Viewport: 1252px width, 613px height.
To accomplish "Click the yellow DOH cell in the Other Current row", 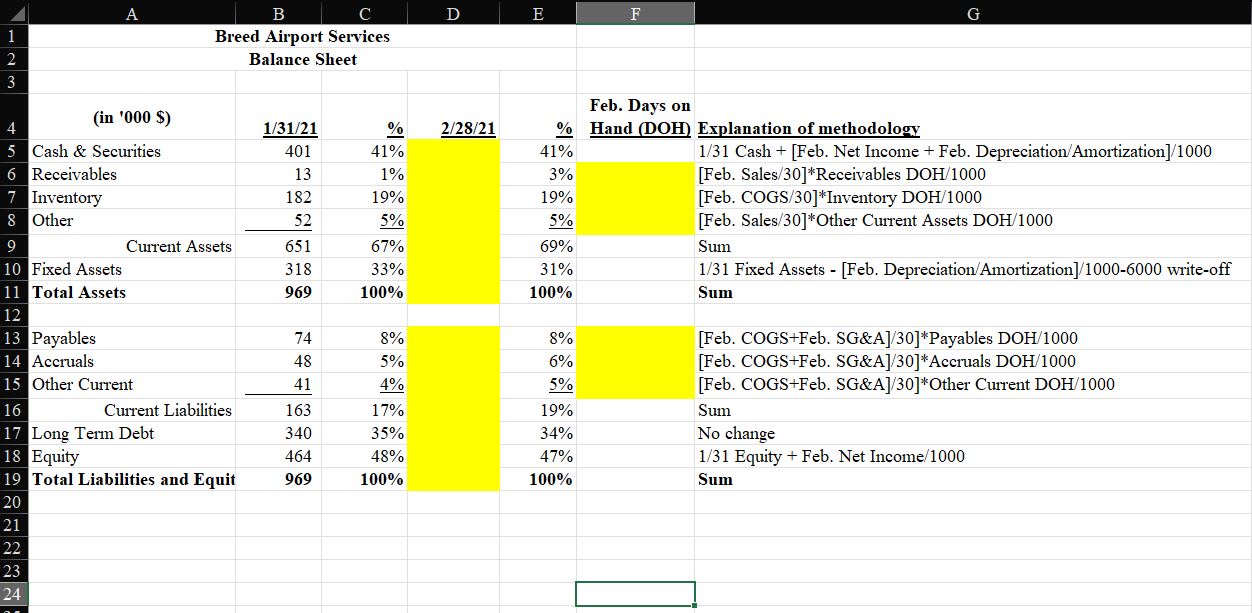I will pyautogui.click(x=635, y=384).
